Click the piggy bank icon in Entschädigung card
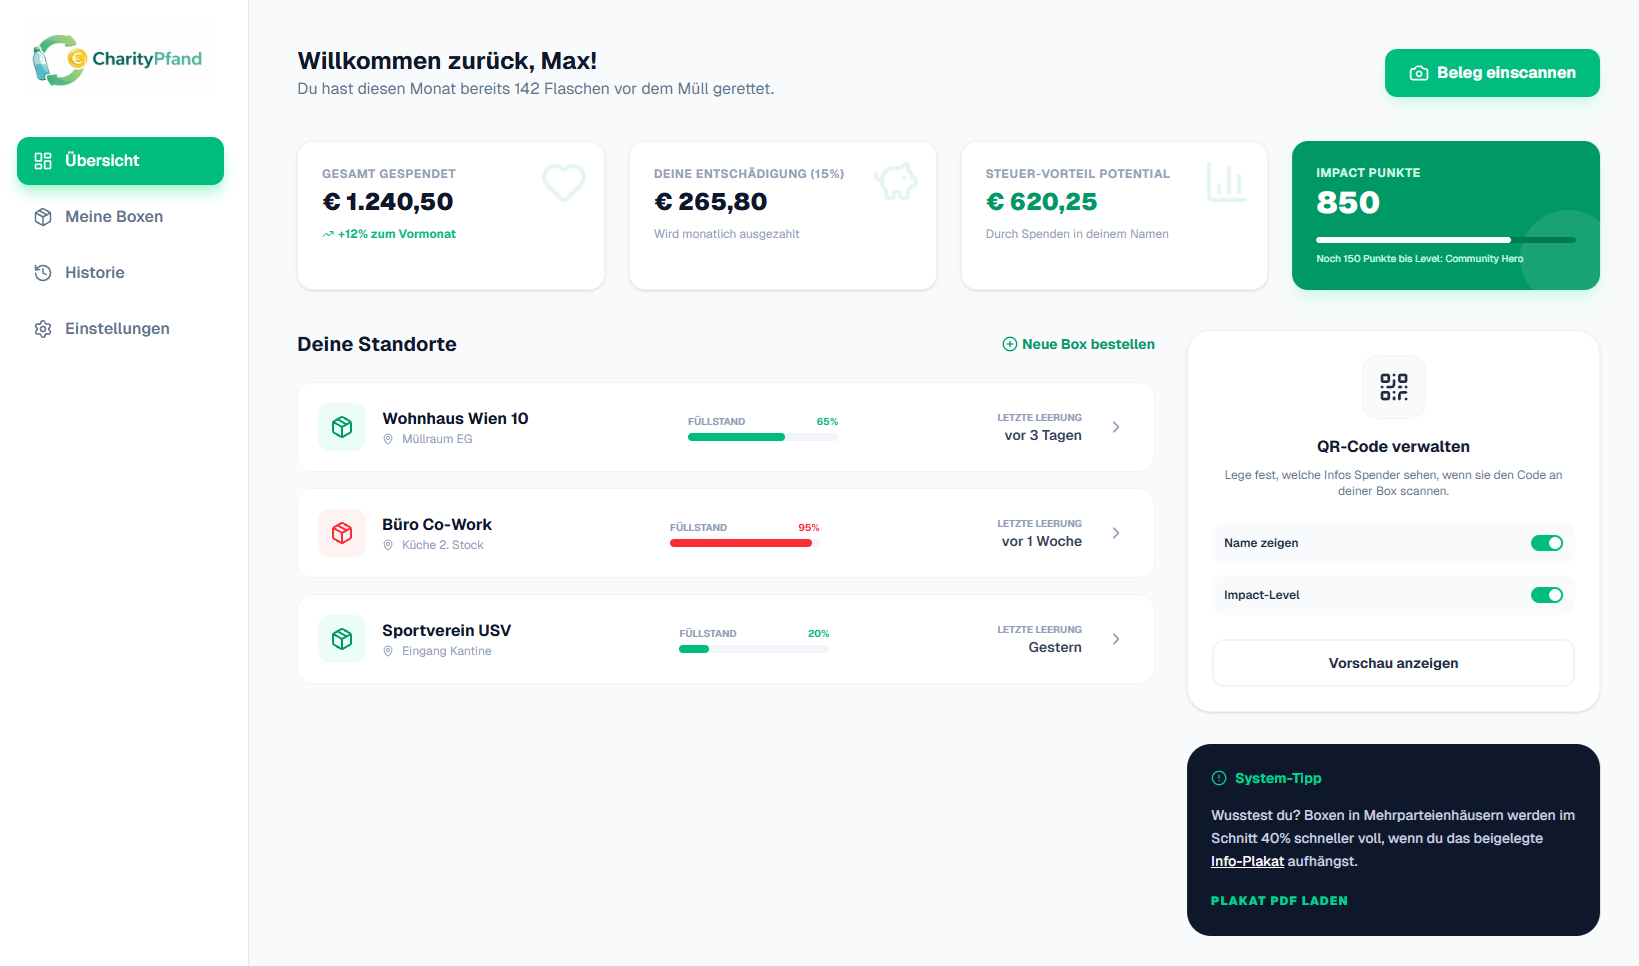 [x=896, y=181]
